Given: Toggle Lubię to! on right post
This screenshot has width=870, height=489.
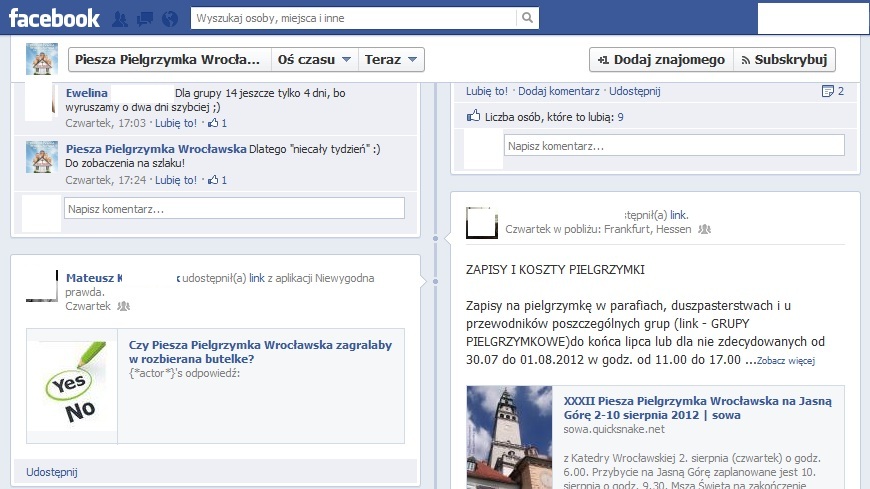Looking at the screenshot, I should [486, 91].
